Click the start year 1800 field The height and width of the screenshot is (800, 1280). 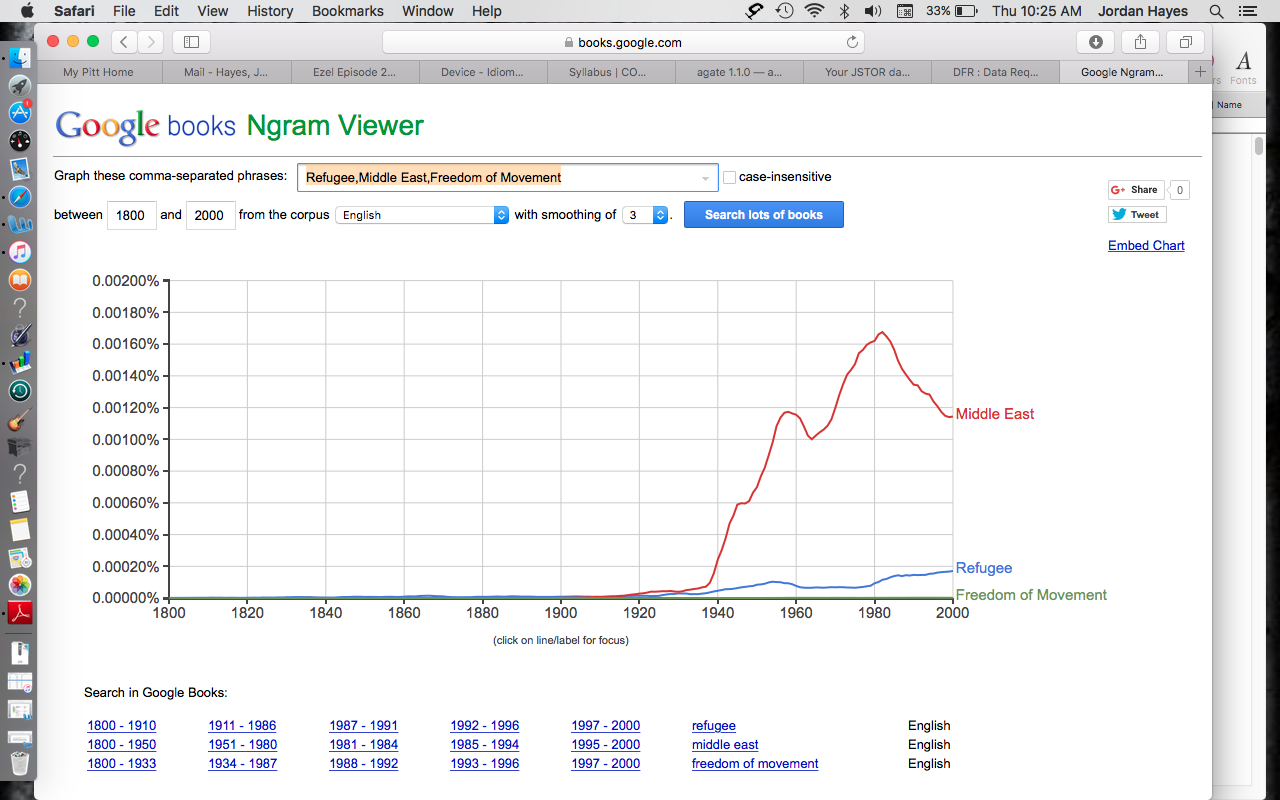131,215
